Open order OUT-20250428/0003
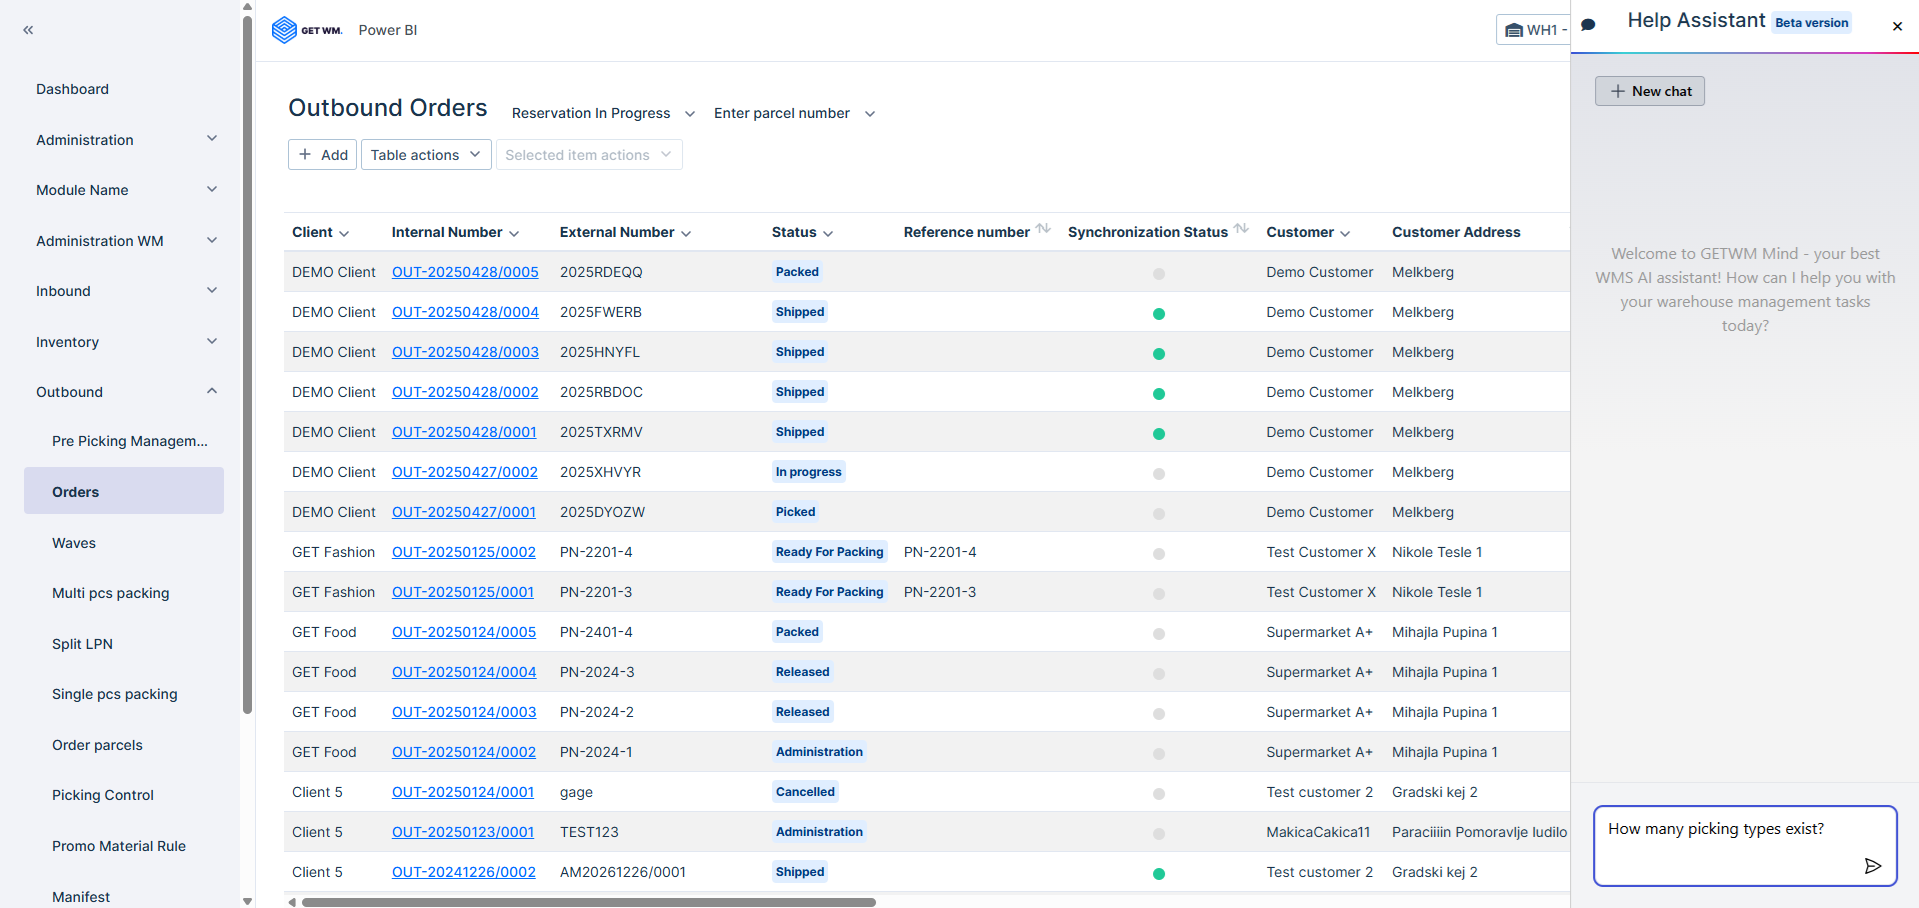 point(465,352)
